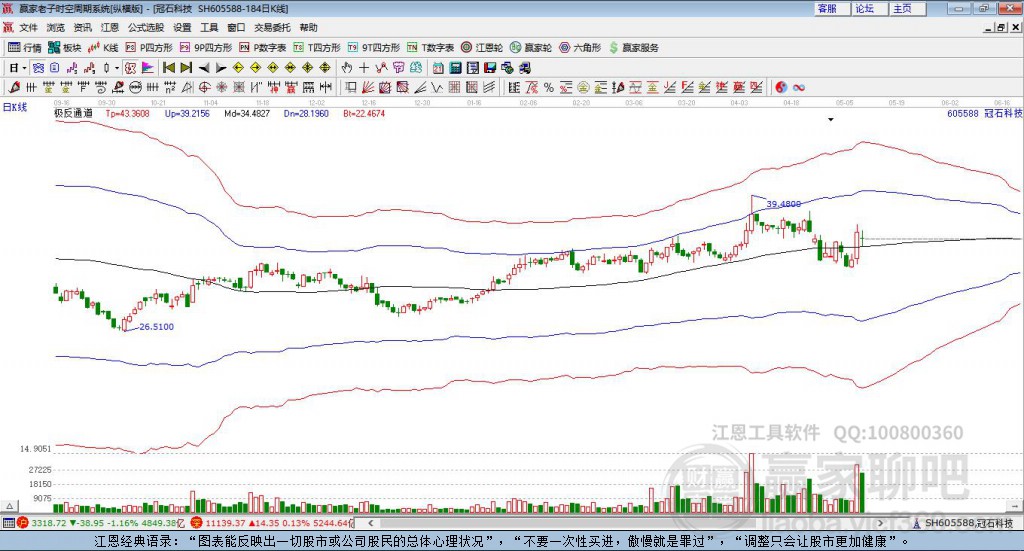Image resolution: width=1024 pixels, height=551 pixels.
Task: Expand the candlestick style dropdown arrow
Action: click(x=117, y=68)
